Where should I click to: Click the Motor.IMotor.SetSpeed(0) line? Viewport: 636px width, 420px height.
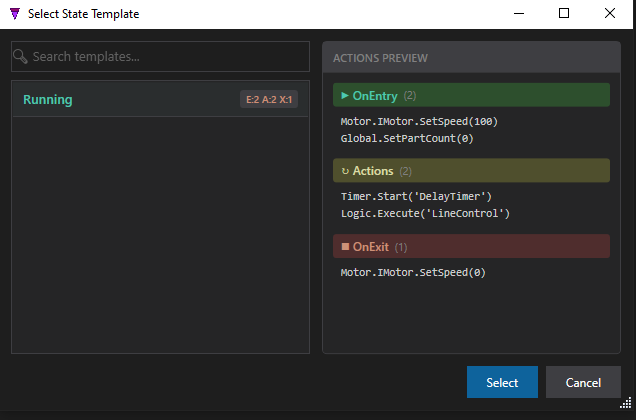(413, 272)
